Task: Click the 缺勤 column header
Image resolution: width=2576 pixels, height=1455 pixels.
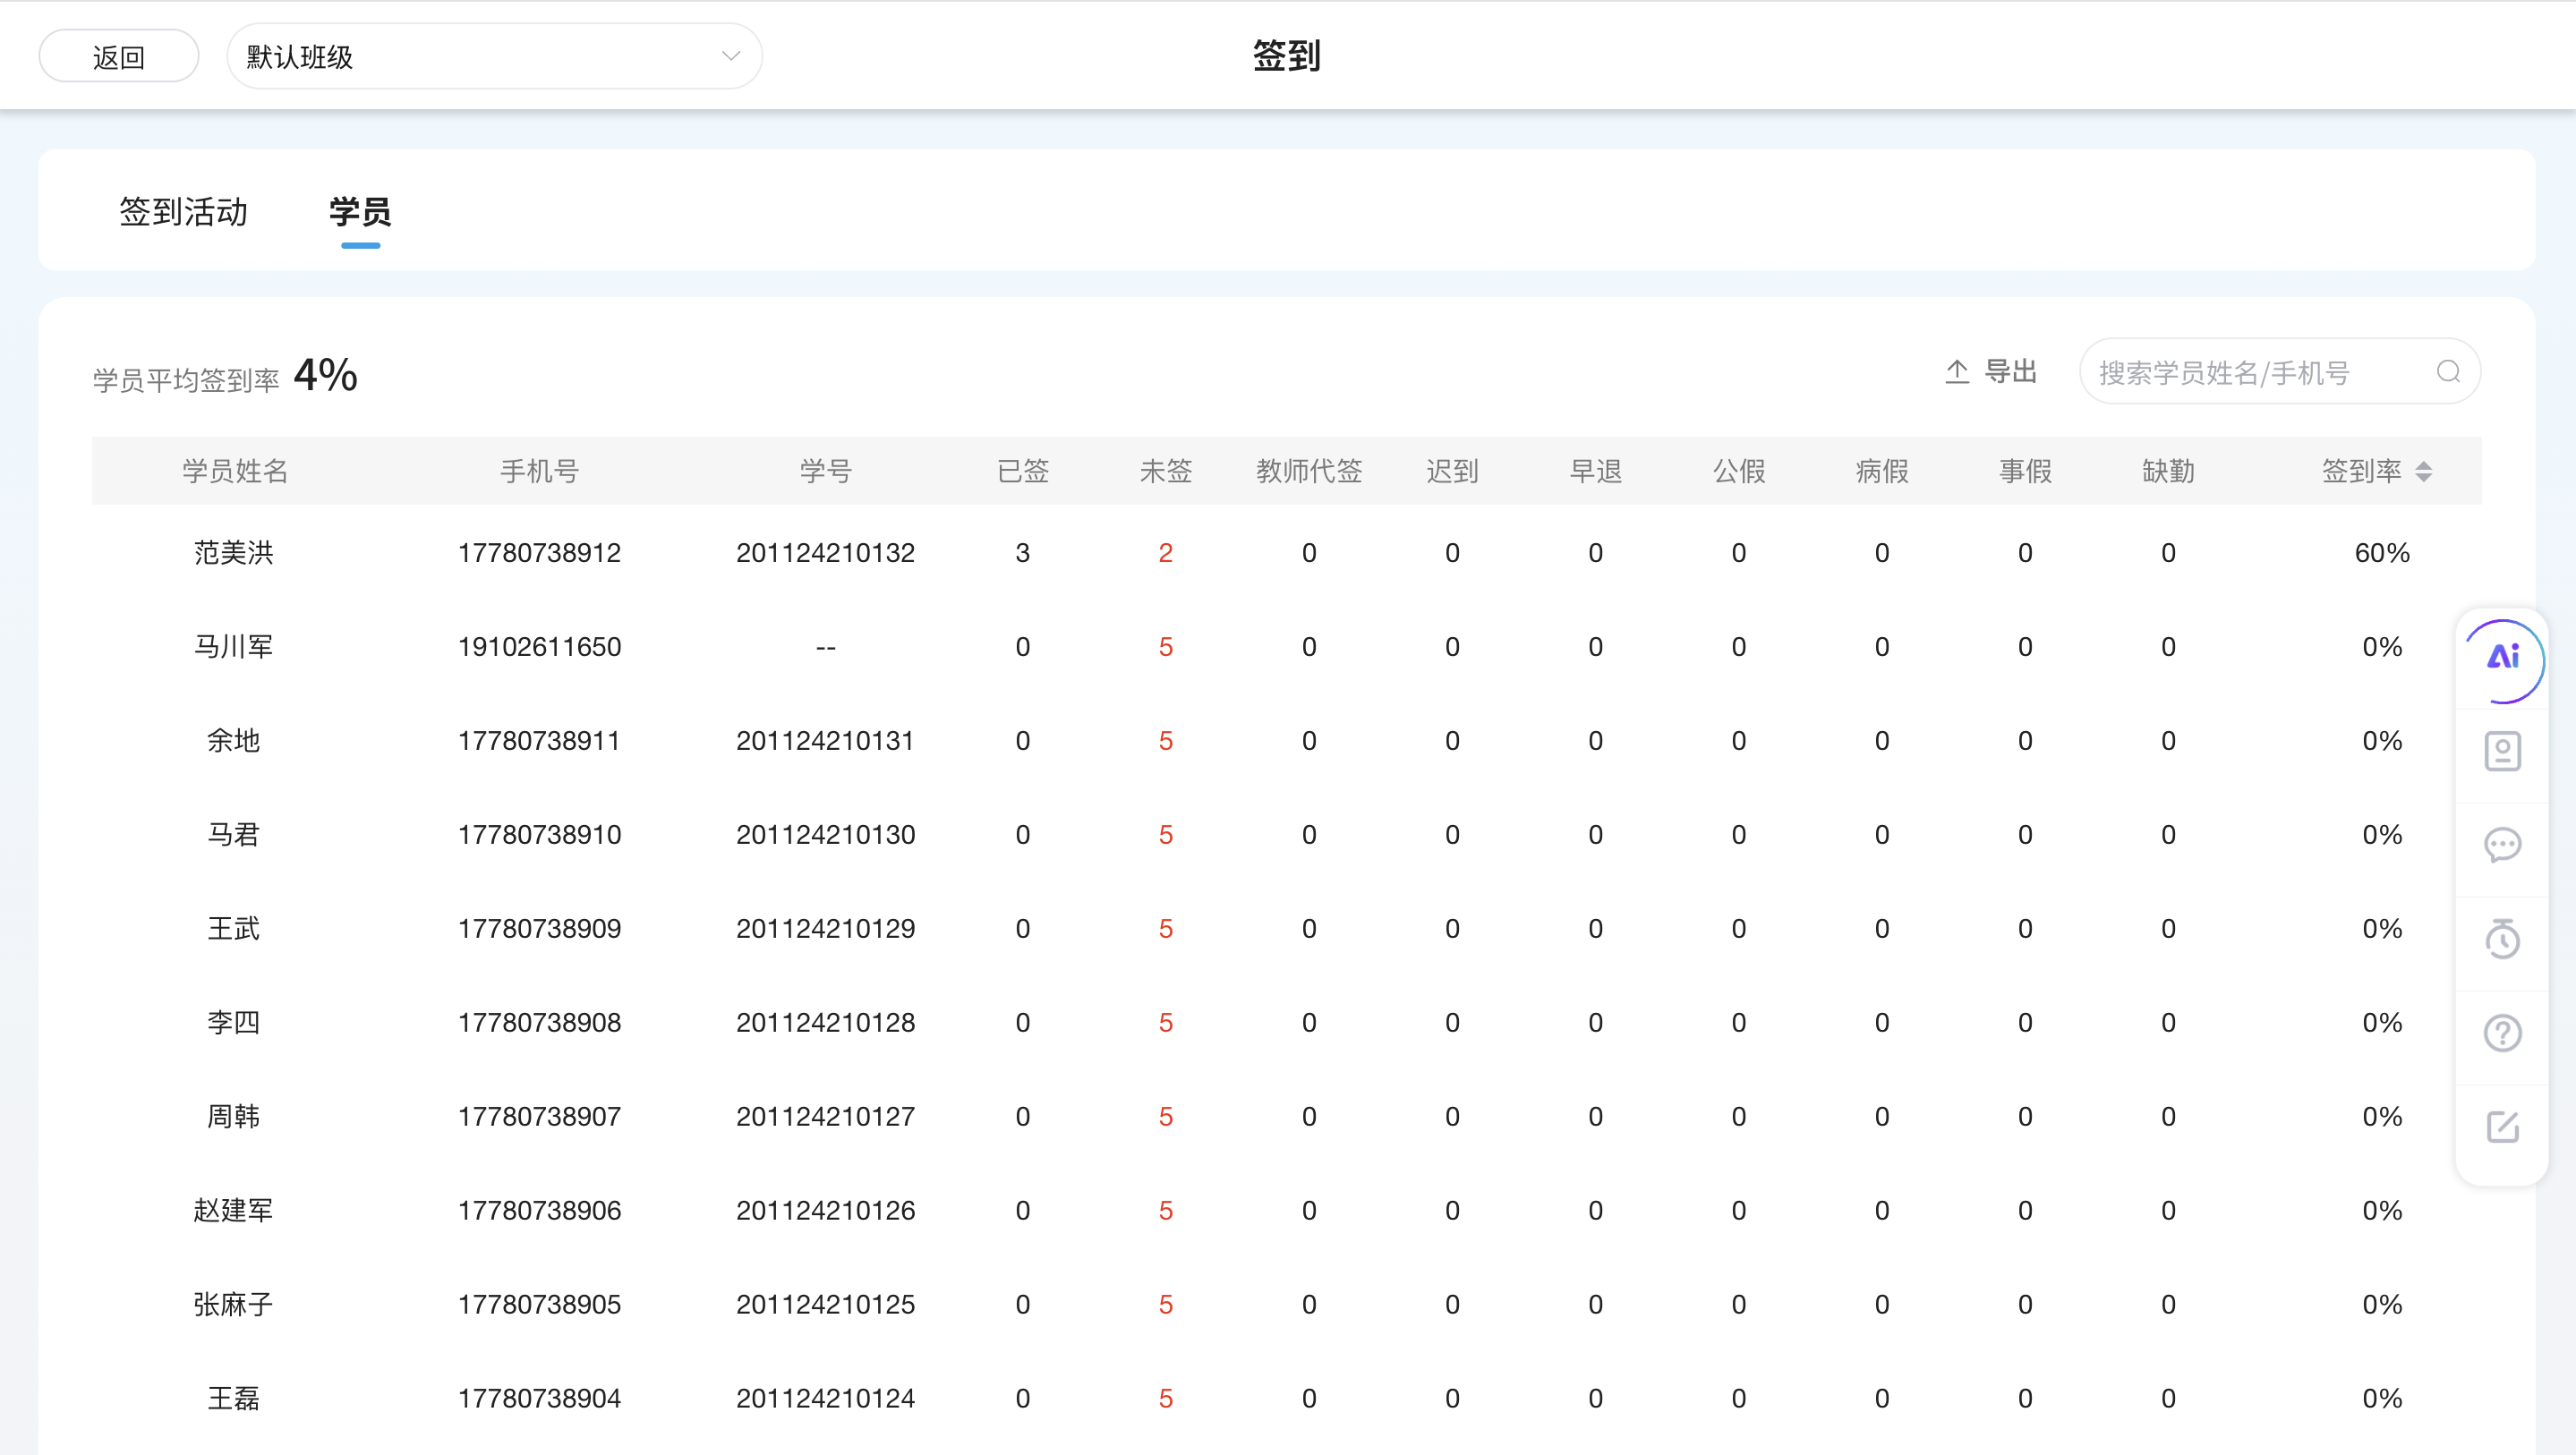Action: (2168, 471)
